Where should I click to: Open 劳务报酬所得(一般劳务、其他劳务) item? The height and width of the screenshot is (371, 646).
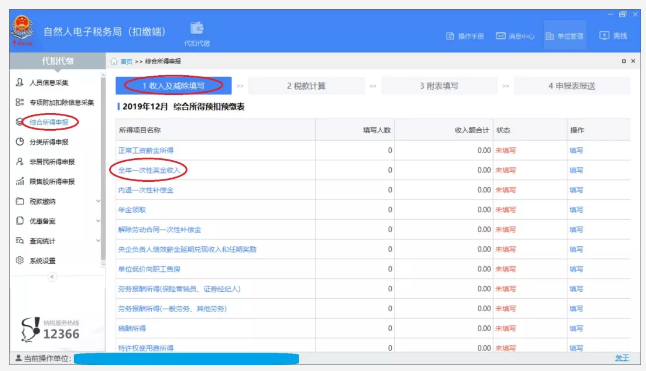(172, 308)
